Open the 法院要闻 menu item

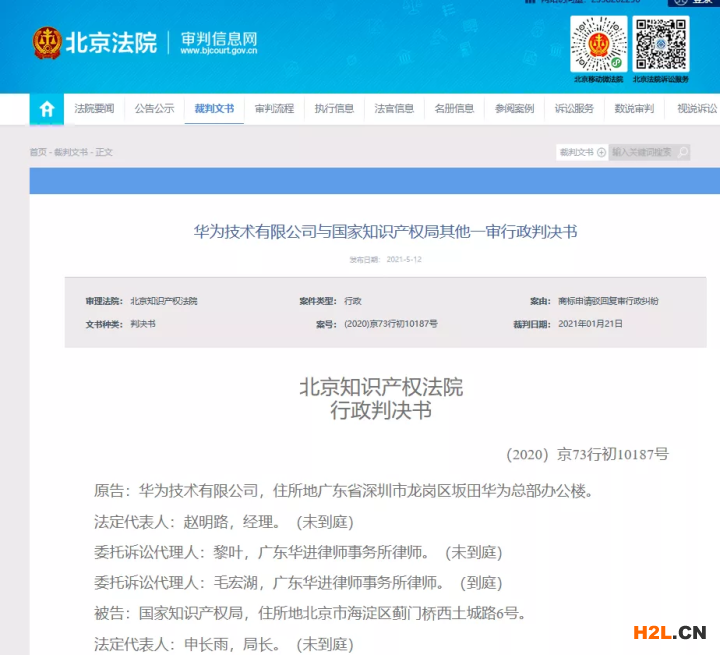pos(94,109)
